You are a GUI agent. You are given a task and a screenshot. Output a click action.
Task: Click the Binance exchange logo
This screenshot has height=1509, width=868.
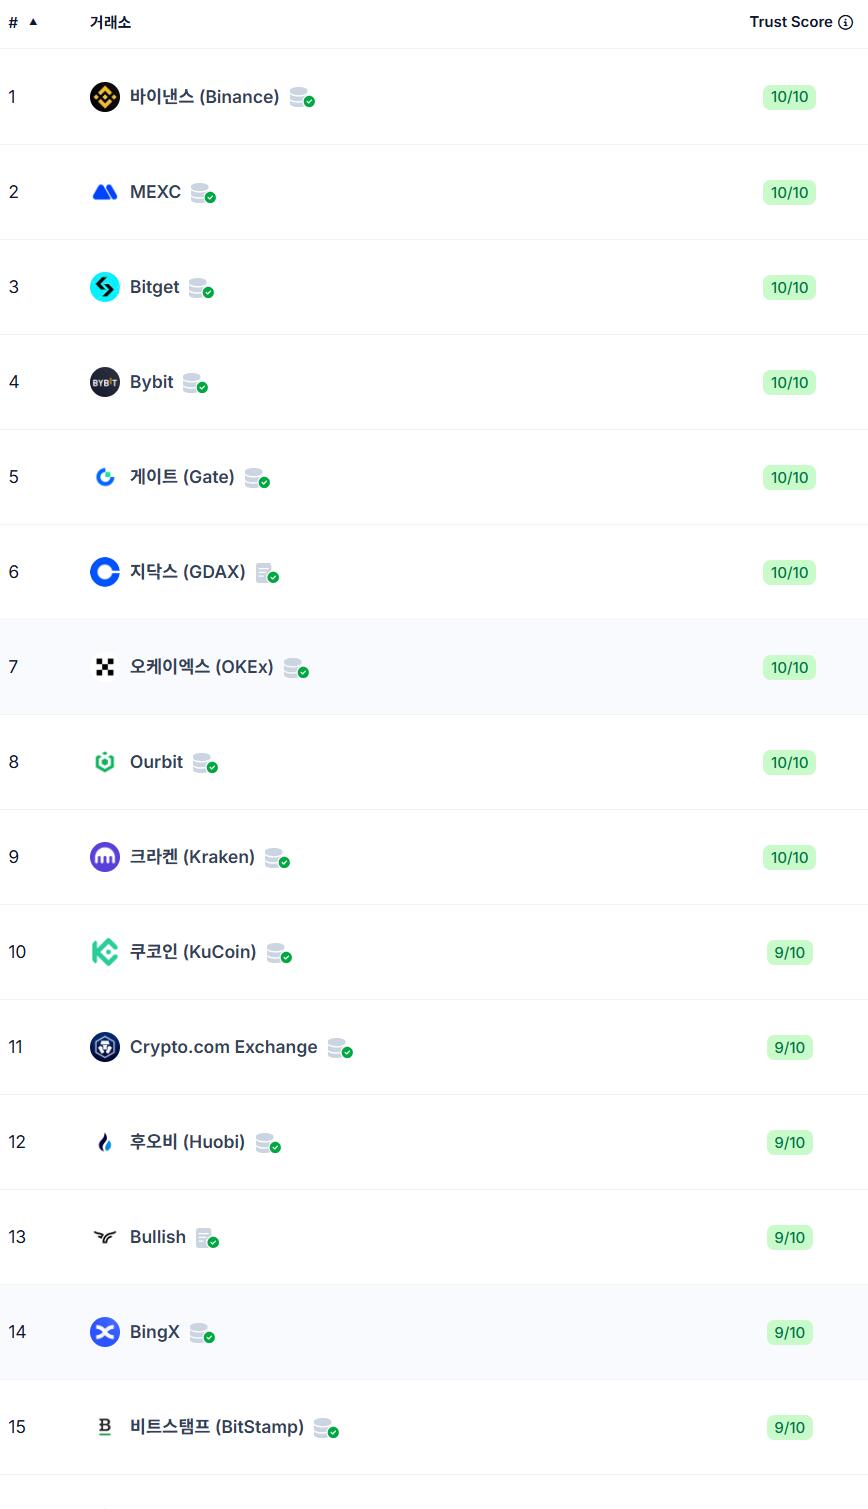coord(105,97)
